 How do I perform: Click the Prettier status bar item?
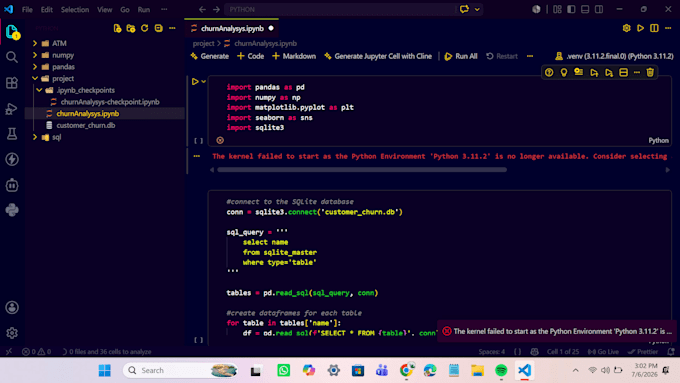(x=643, y=352)
